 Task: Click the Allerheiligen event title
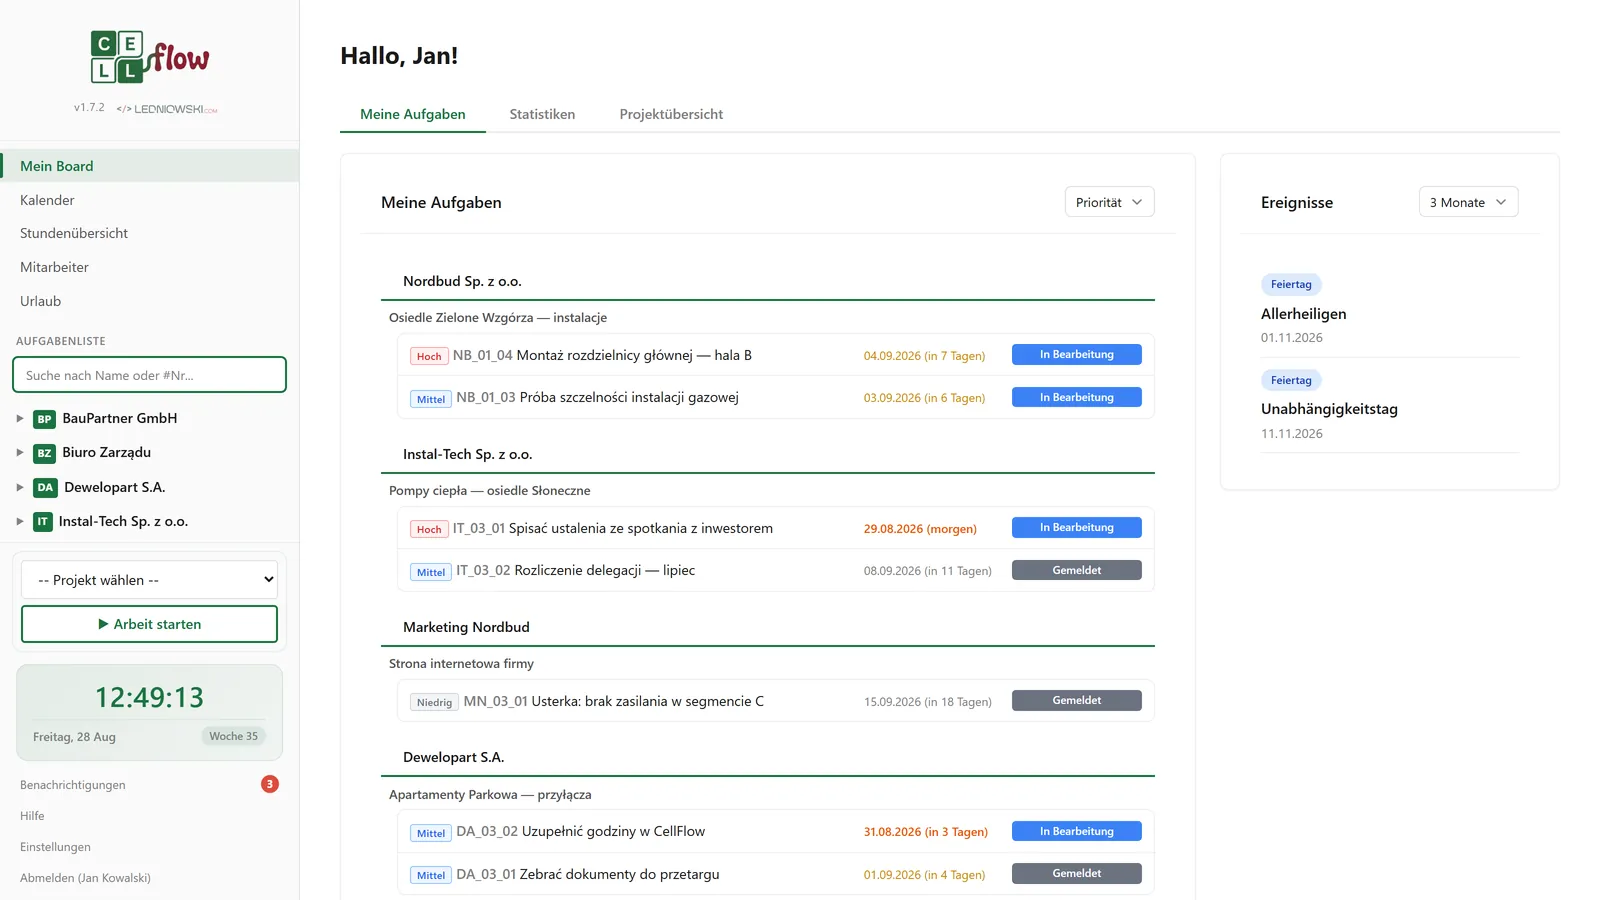coord(1303,314)
